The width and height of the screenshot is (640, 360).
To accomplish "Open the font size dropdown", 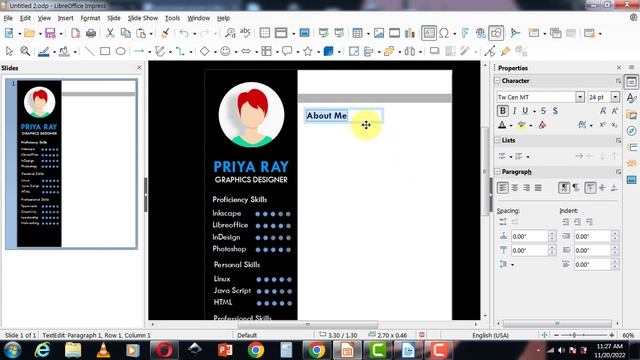I will 615,97.
